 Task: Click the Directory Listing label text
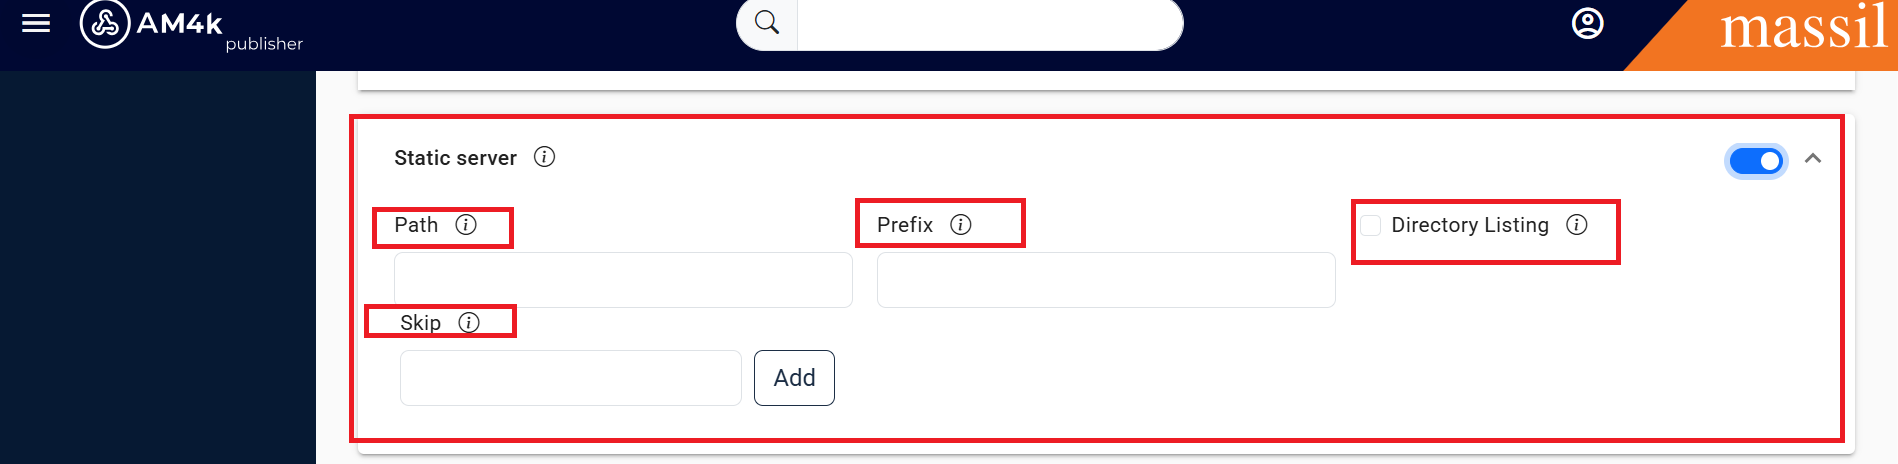click(x=1469, y=225)
